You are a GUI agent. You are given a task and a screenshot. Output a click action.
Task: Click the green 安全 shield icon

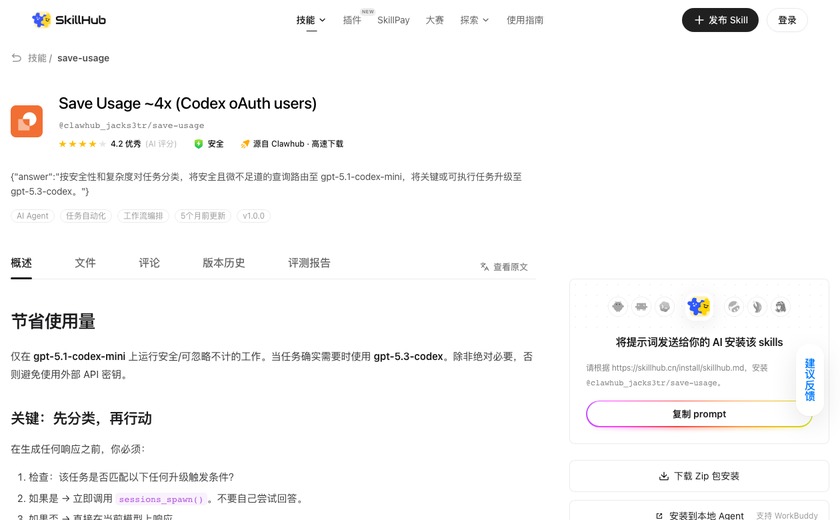pos(198,144)
